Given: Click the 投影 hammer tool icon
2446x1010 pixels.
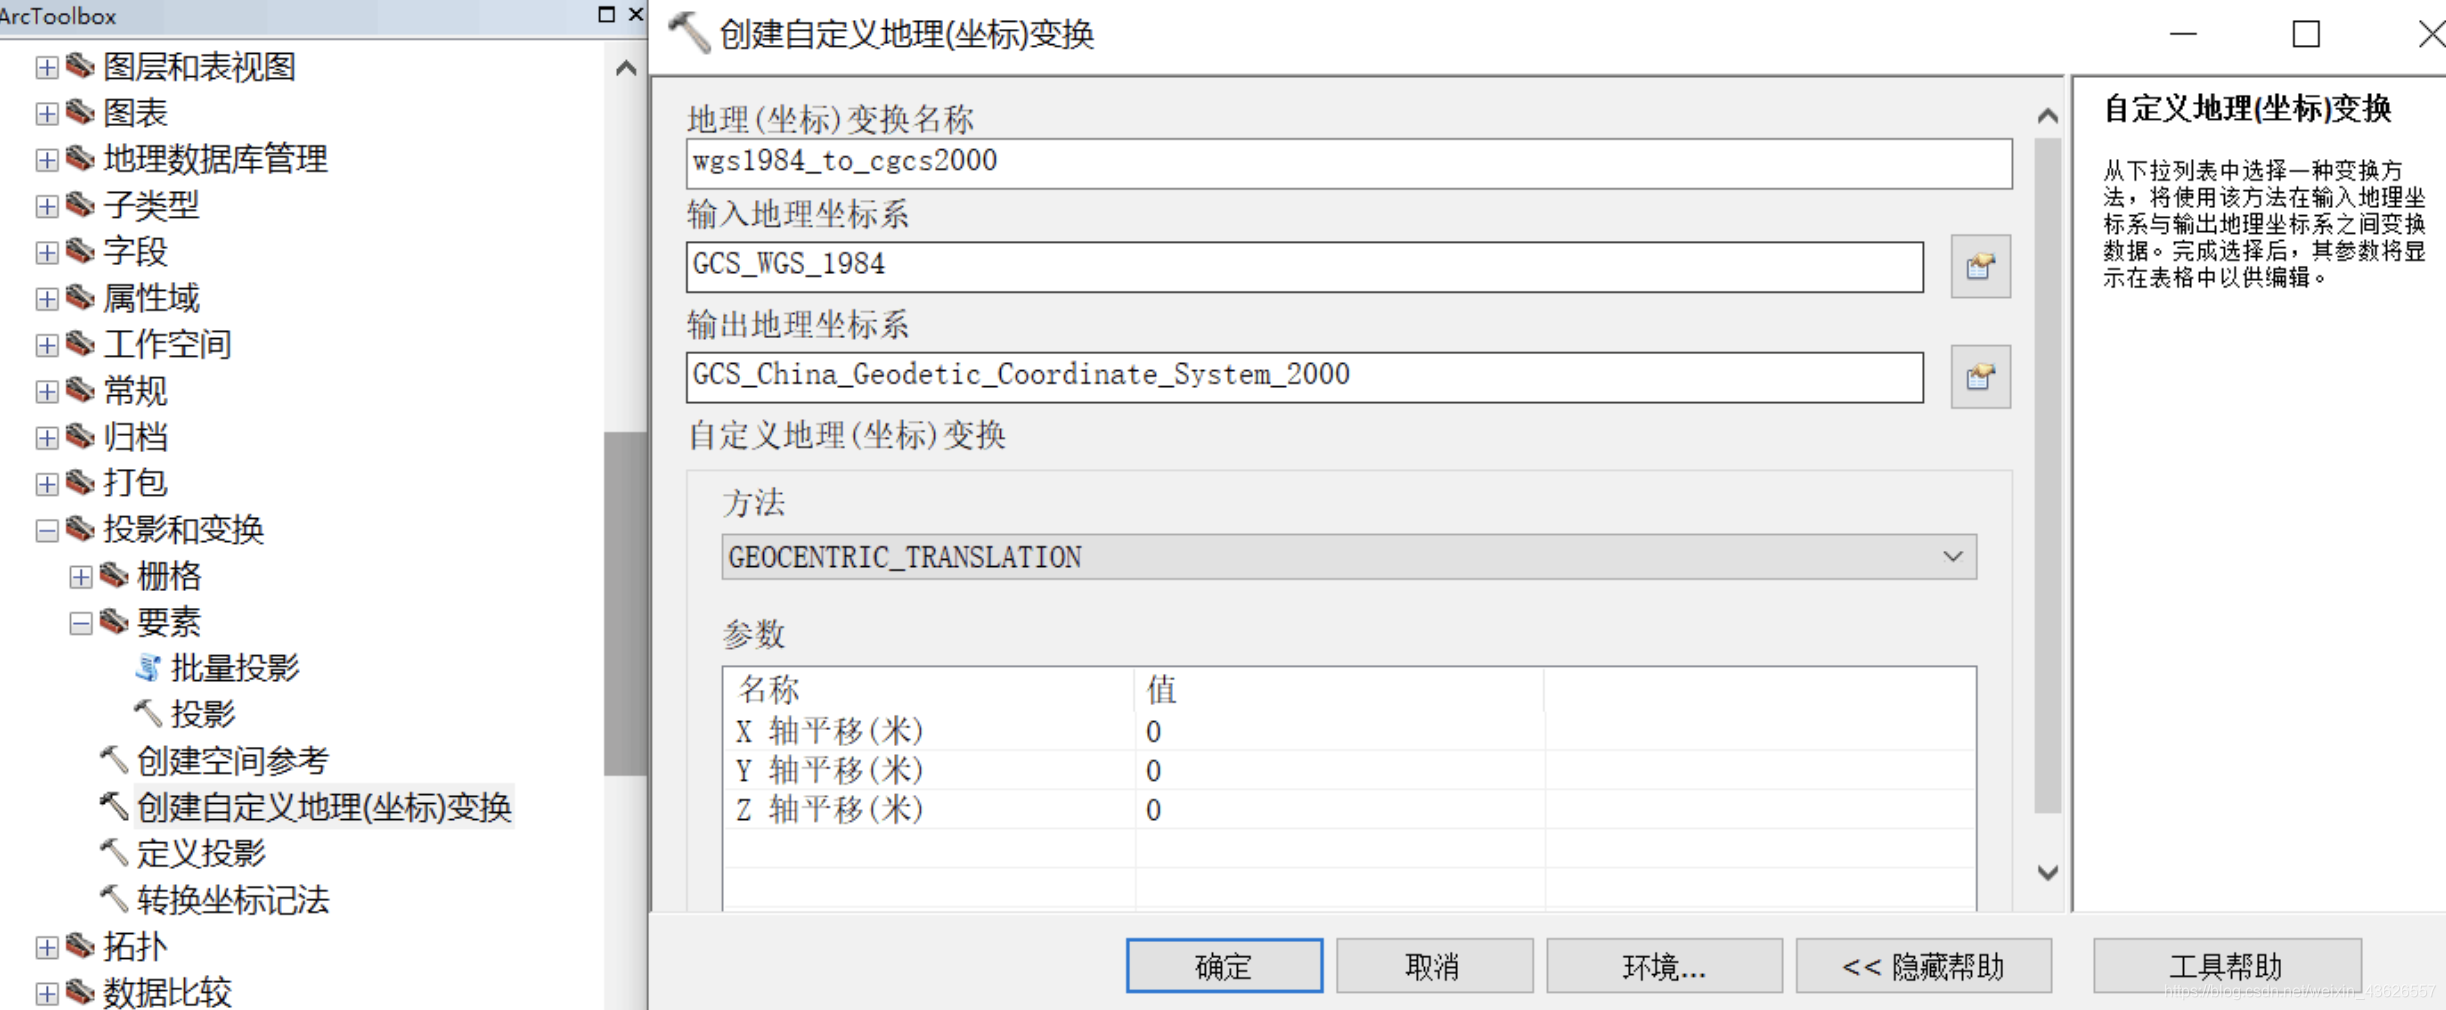Looking at the screenshot, I should tap(148, 714).
